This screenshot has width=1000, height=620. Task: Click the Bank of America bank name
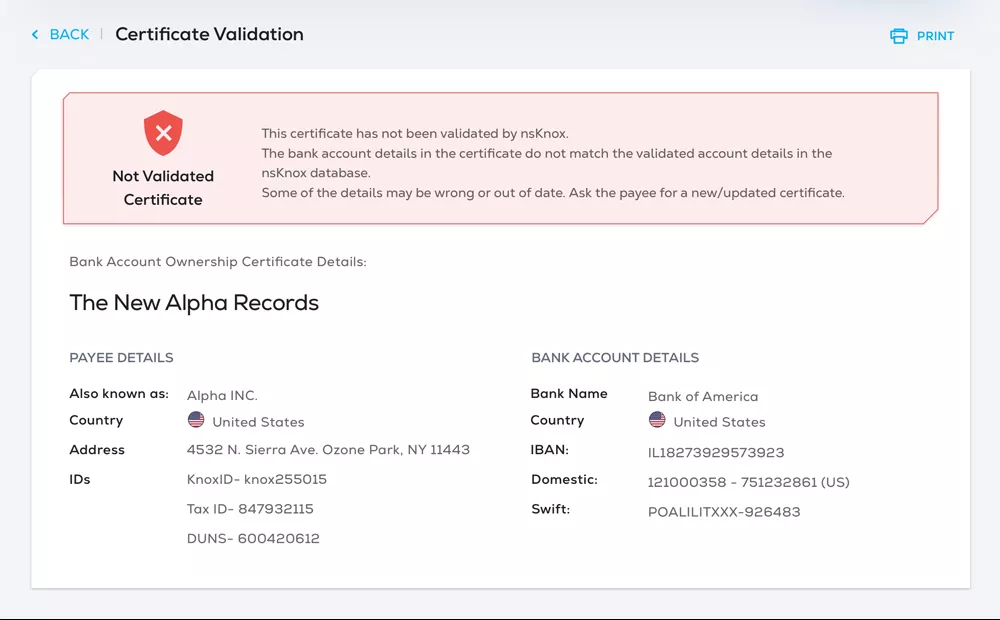(703, 397)
